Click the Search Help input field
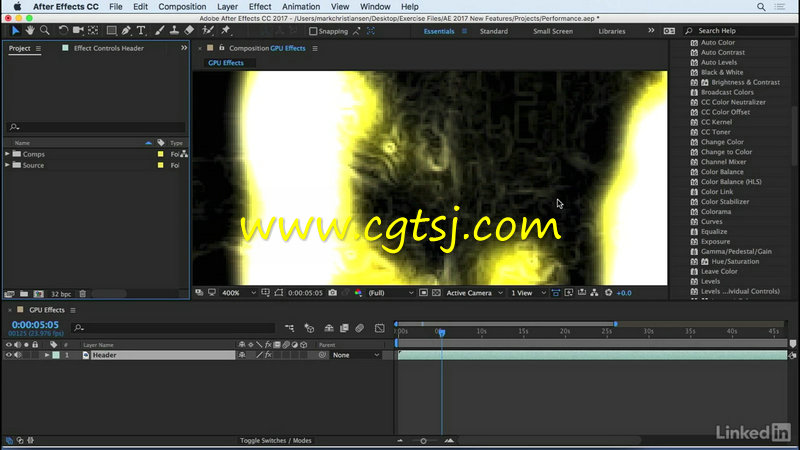Image resolution: width=800 pixels, height=450 pixels. [740, 31]
